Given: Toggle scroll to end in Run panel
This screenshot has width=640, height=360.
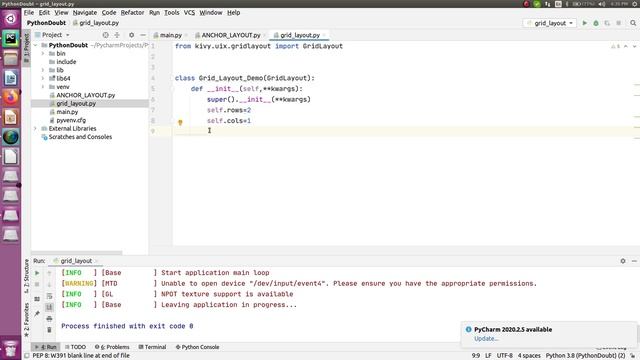Looking at the screenshot, I should click(49, 307).
